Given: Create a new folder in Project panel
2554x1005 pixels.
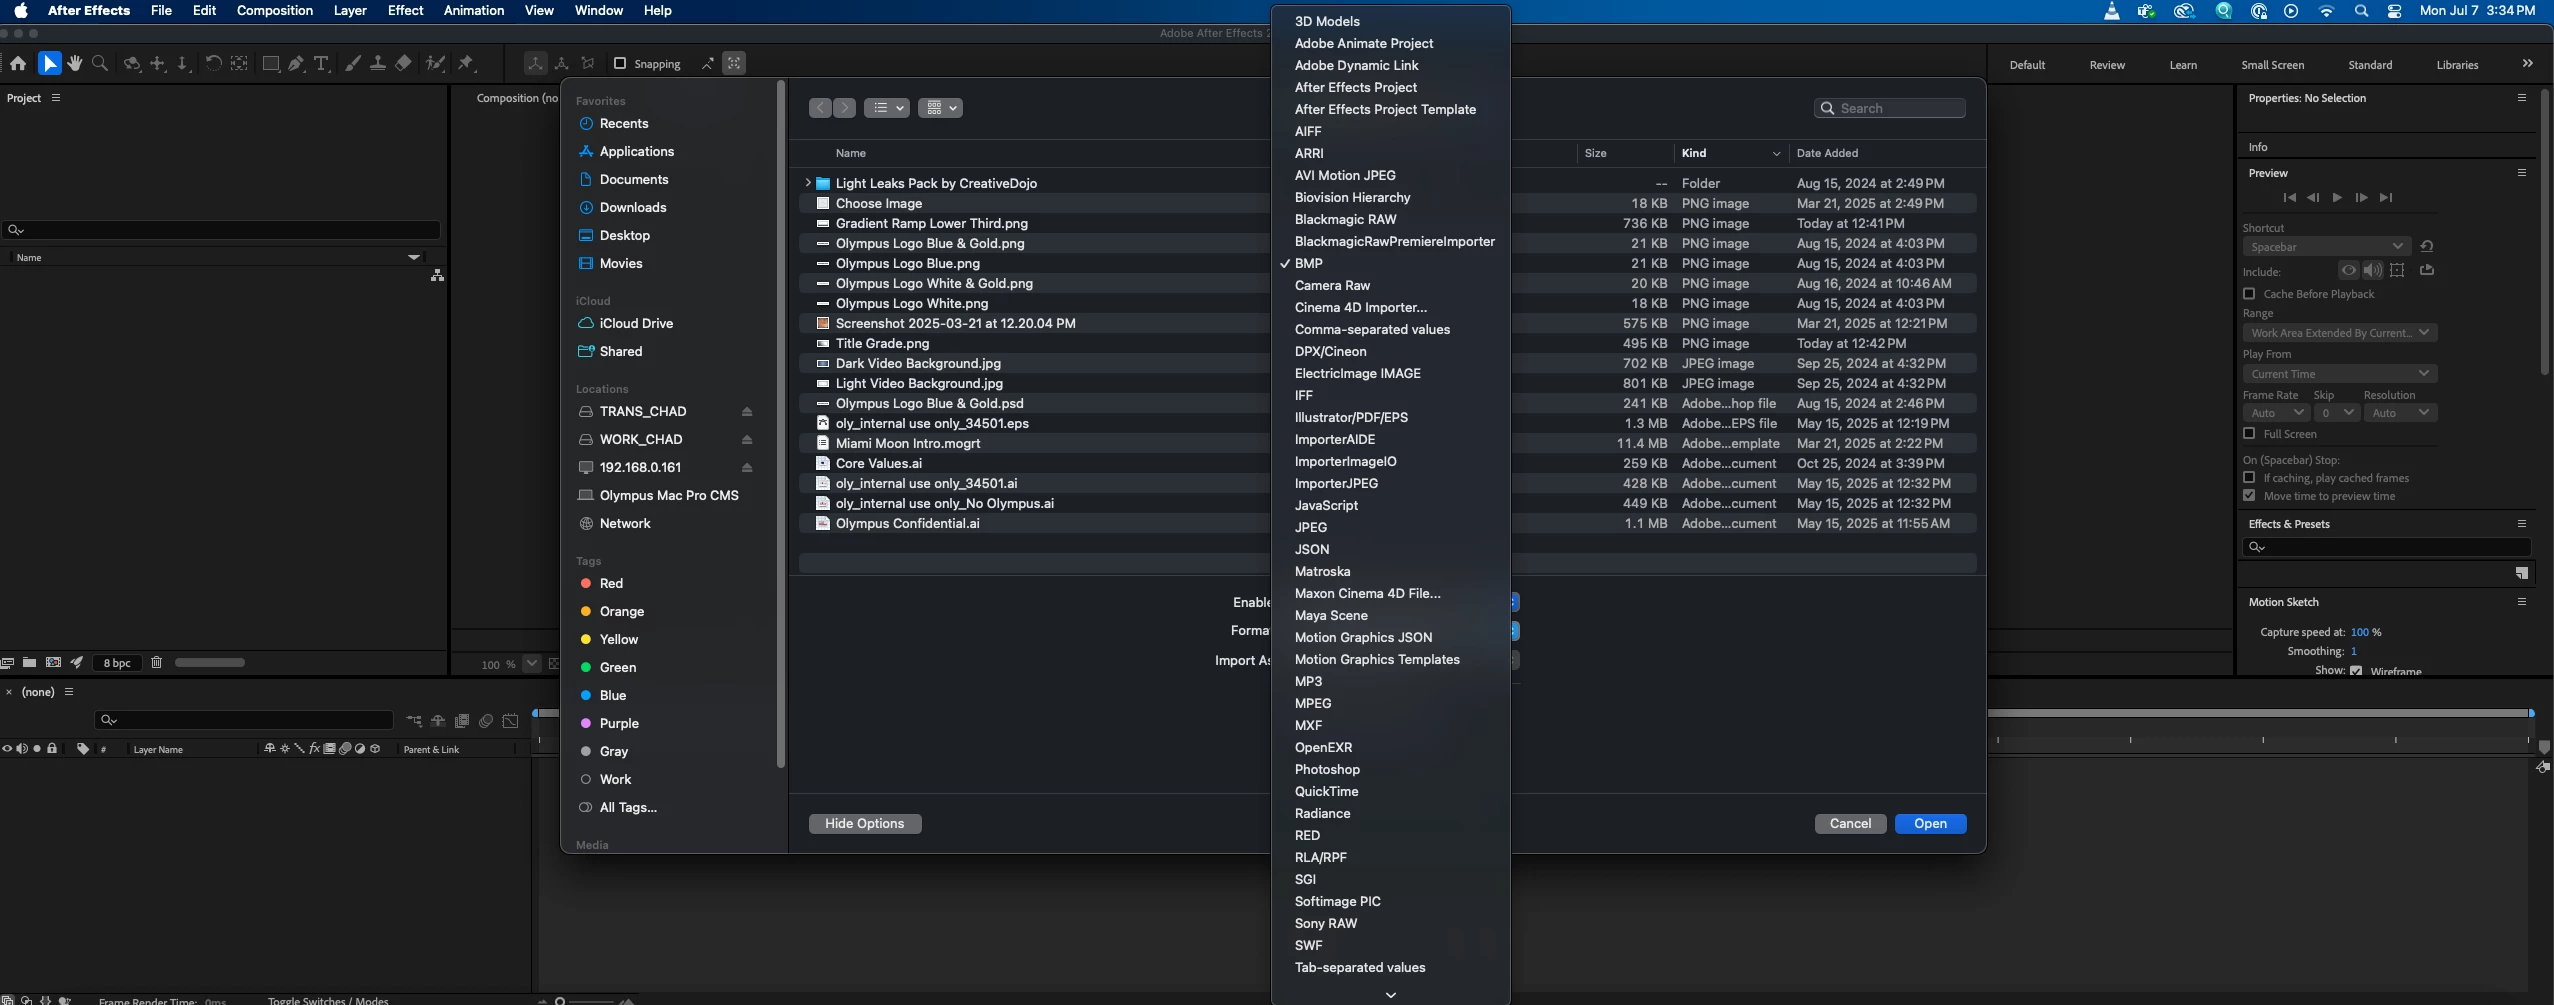Looking at the screenshot, I should click(30, 663).
